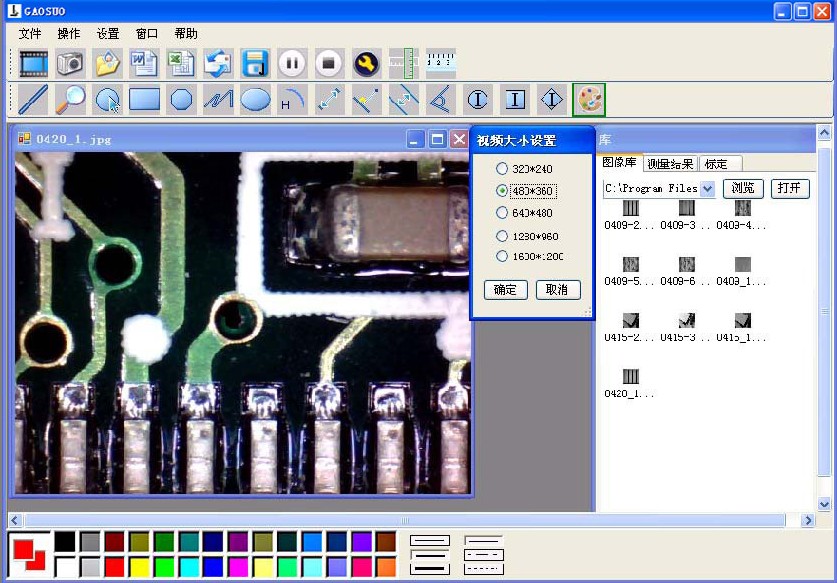This screenshot has height=583, width=837.
Task: Pause the live video
Action: pos(292,63)
